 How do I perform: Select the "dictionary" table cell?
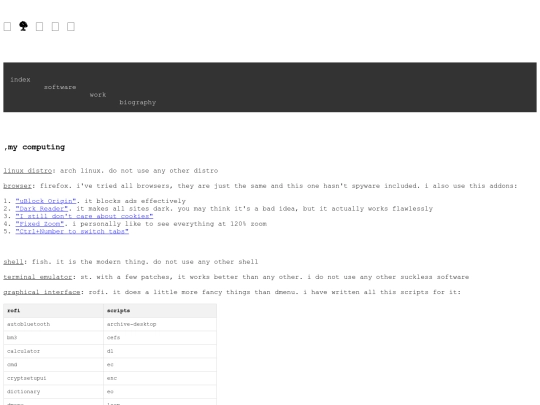click(53, 392)
